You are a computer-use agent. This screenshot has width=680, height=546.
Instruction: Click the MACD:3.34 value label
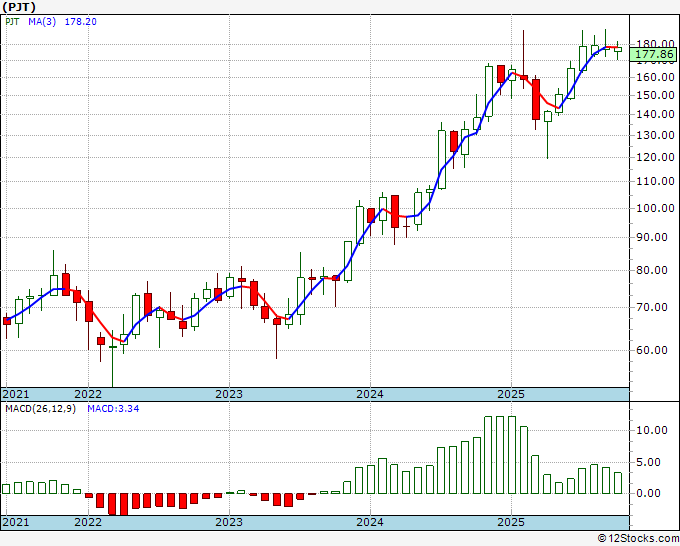tap(113, 409)
